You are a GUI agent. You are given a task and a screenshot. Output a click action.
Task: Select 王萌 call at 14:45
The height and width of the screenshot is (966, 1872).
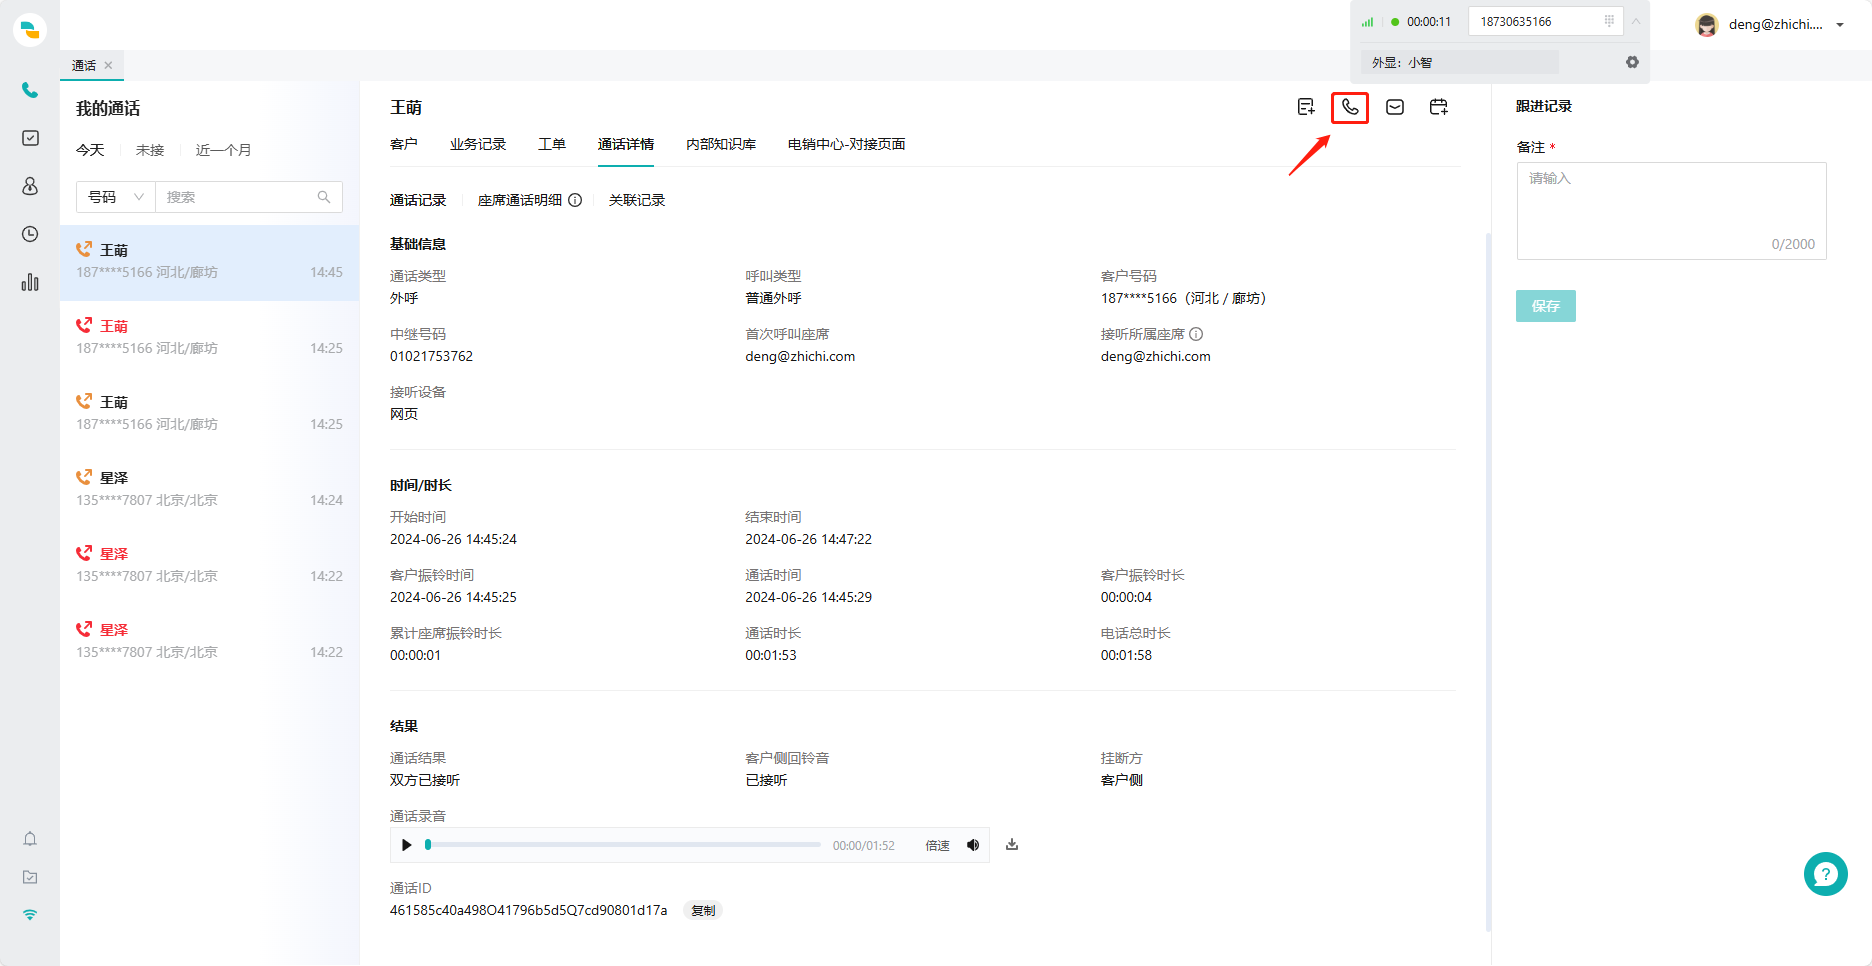coord(210,262)
